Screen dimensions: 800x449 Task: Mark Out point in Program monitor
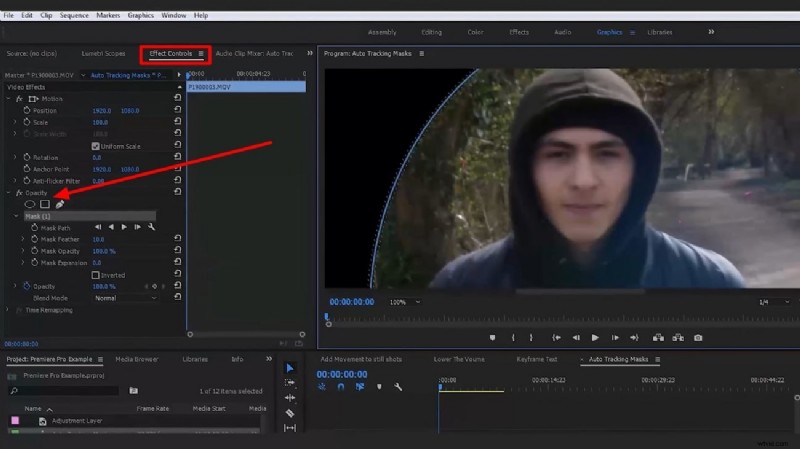click(x=531, y=338)
